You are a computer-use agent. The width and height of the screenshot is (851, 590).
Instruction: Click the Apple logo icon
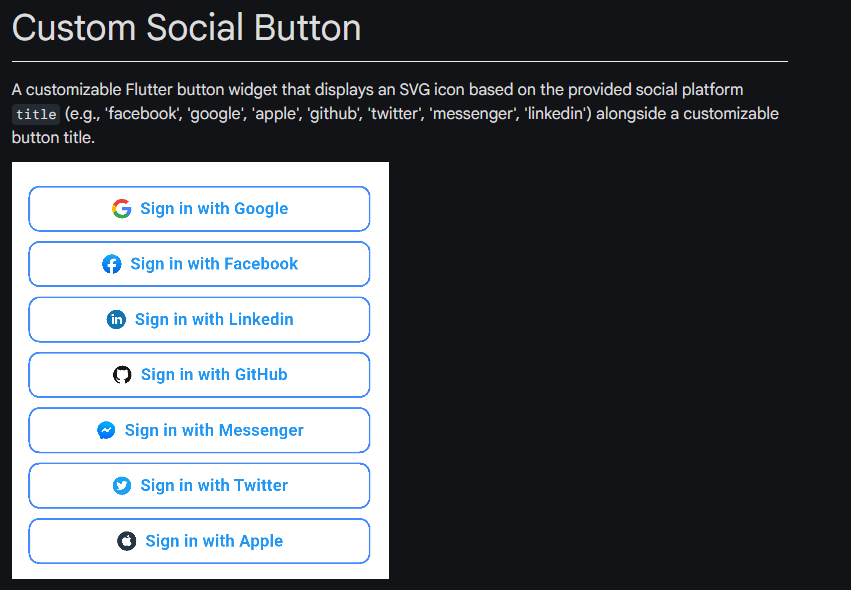point(126,540)
